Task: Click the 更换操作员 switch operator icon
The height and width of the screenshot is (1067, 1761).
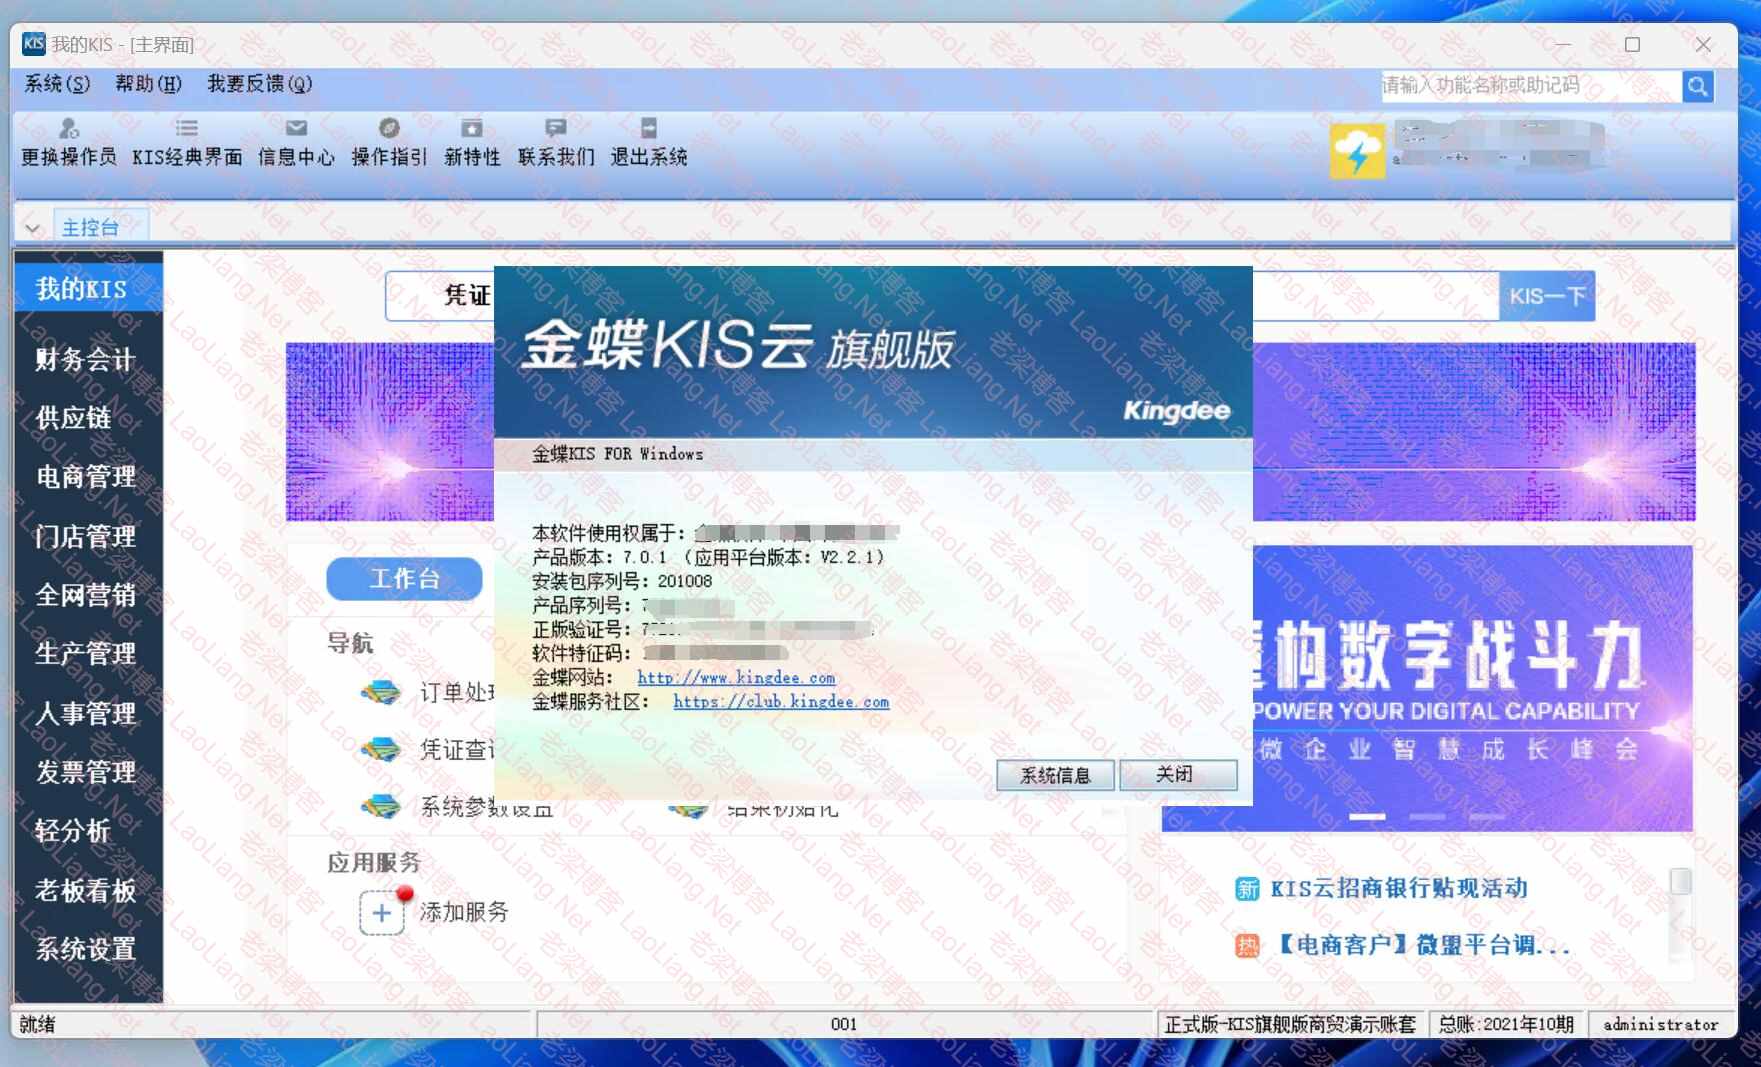Action: (x=68, y=129)
